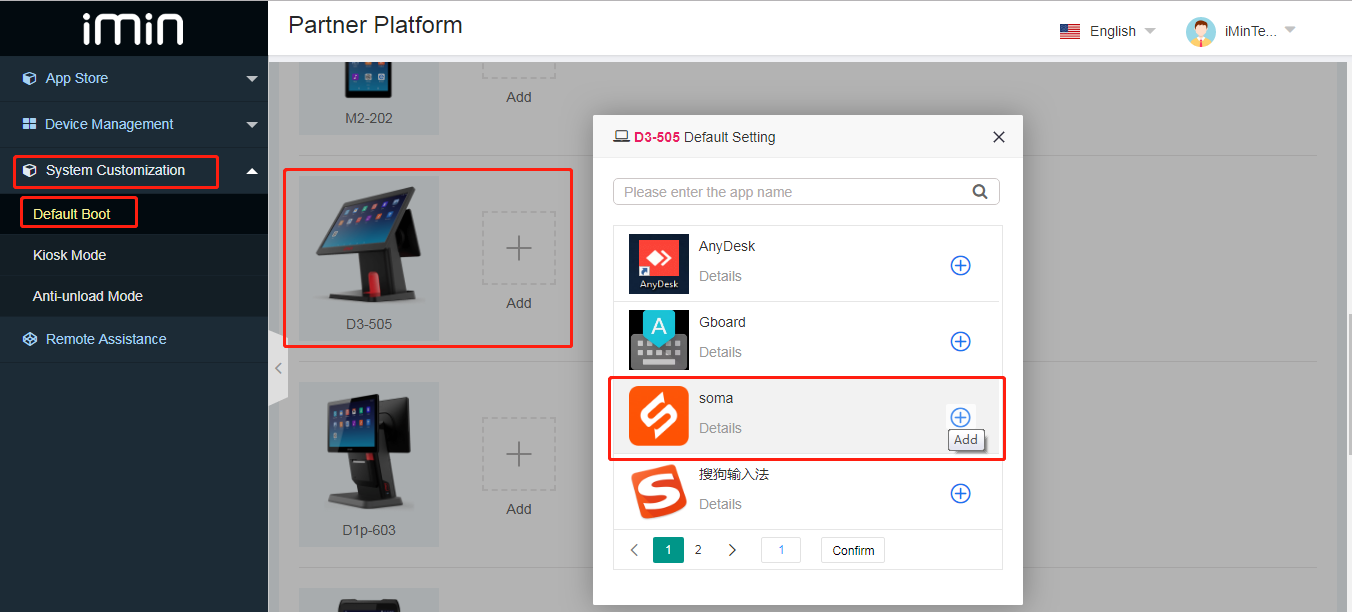Select Default Boot menu item
The height and width of the screenshot is (612, 1352).
coord(134,214)
